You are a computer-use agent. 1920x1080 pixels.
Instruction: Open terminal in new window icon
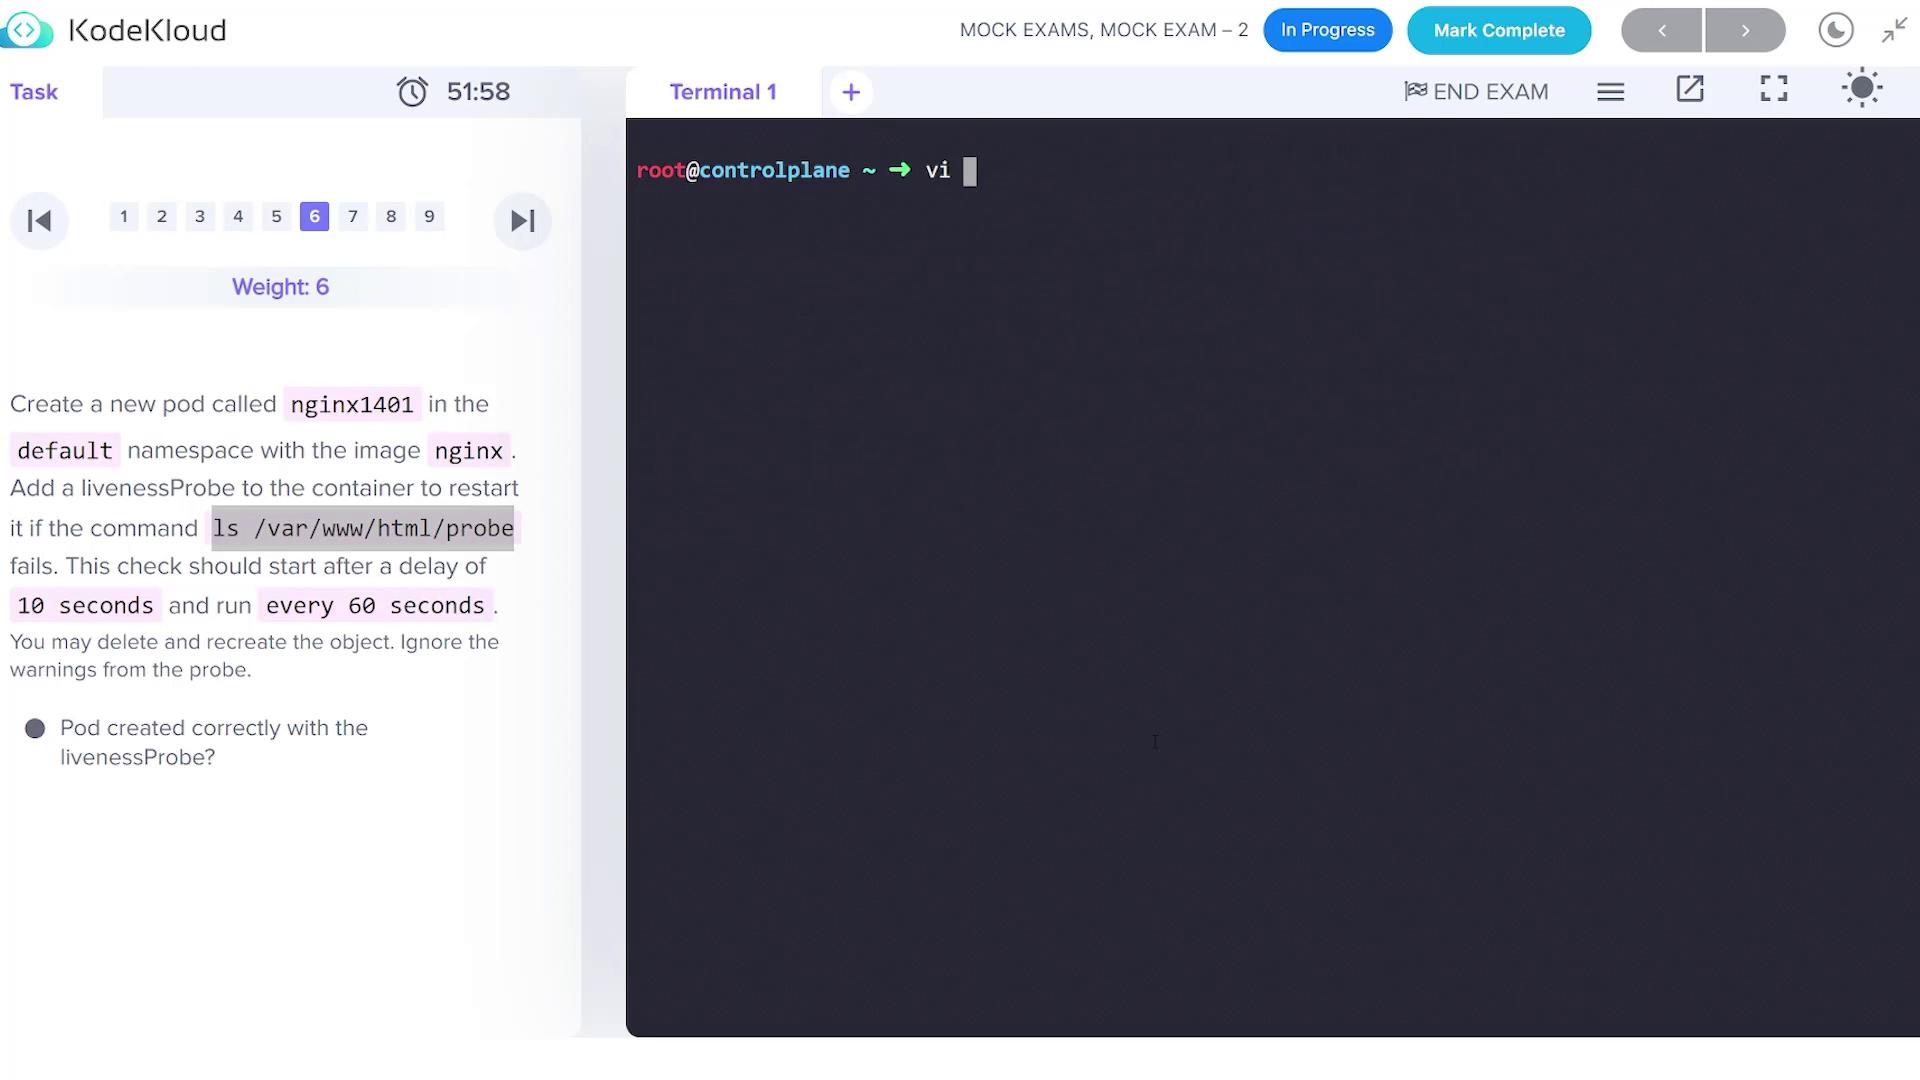[1690, 89]
